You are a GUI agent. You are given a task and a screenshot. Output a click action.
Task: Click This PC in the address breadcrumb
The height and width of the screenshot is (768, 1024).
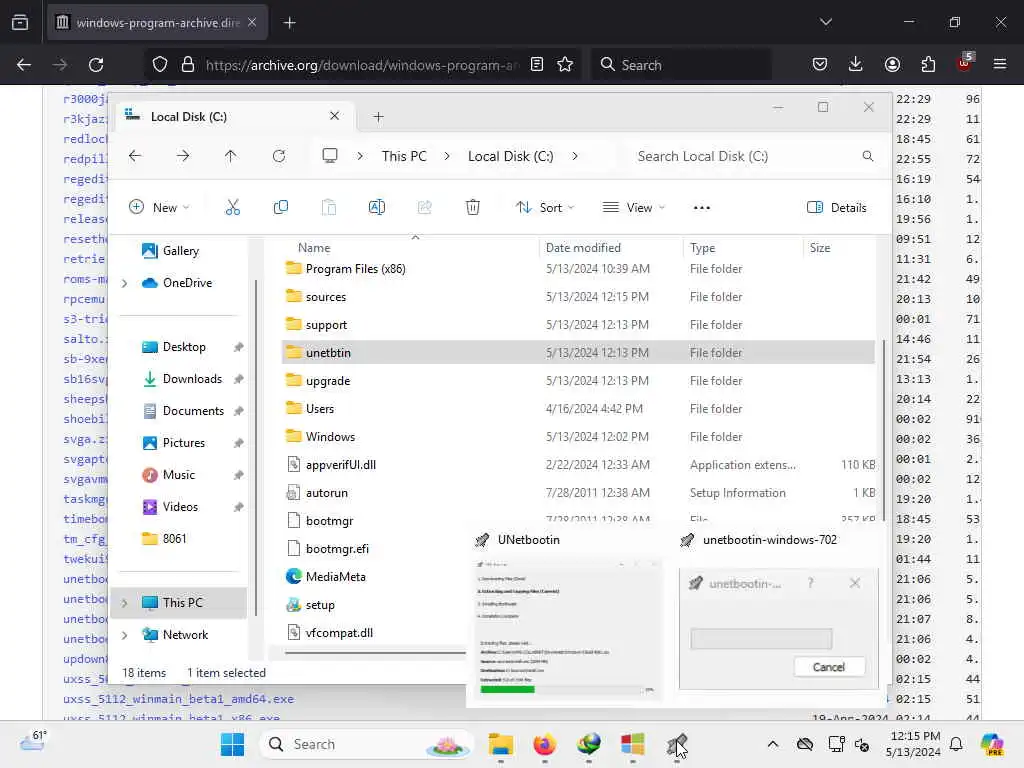pyautogui.click(x=404, y=156)
